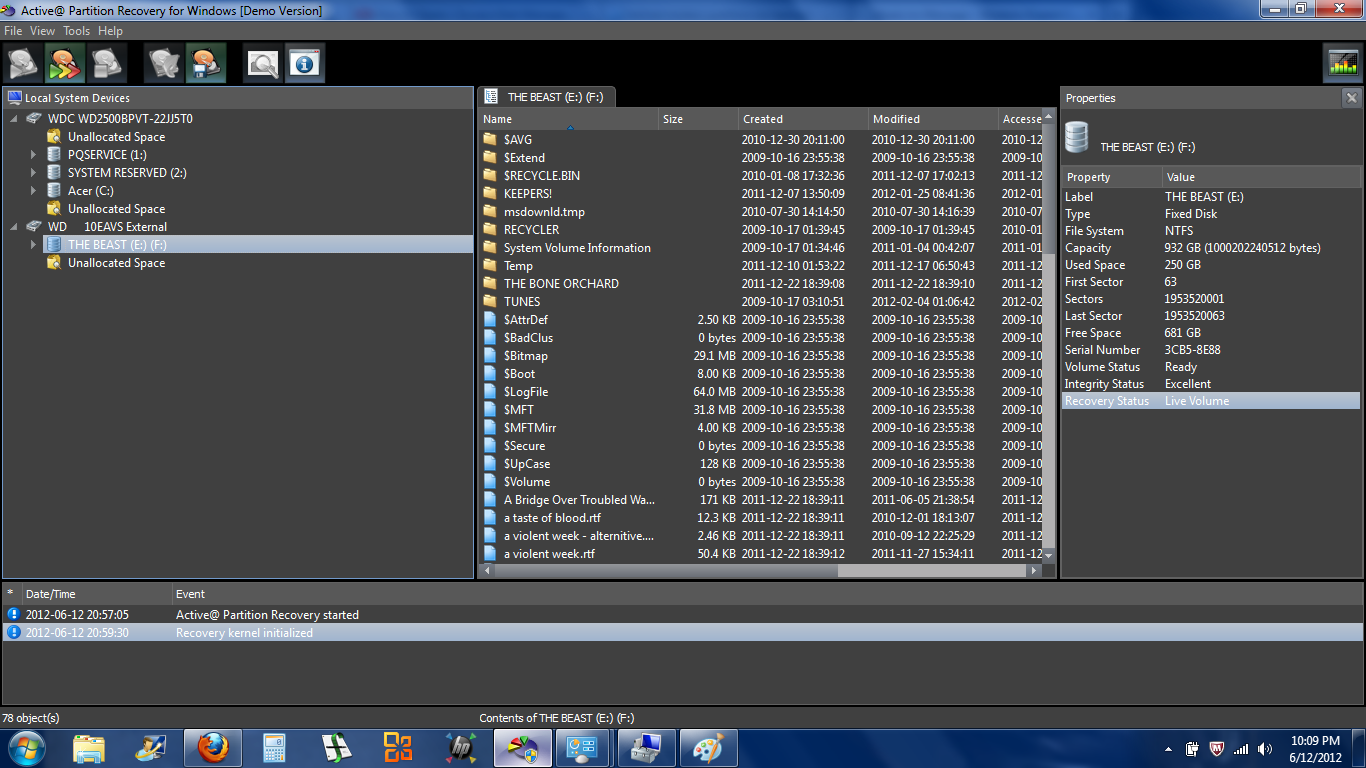Select the $LogFile entry
Viewport: 1366px width, 768px height.
click(x=526, y=392)
